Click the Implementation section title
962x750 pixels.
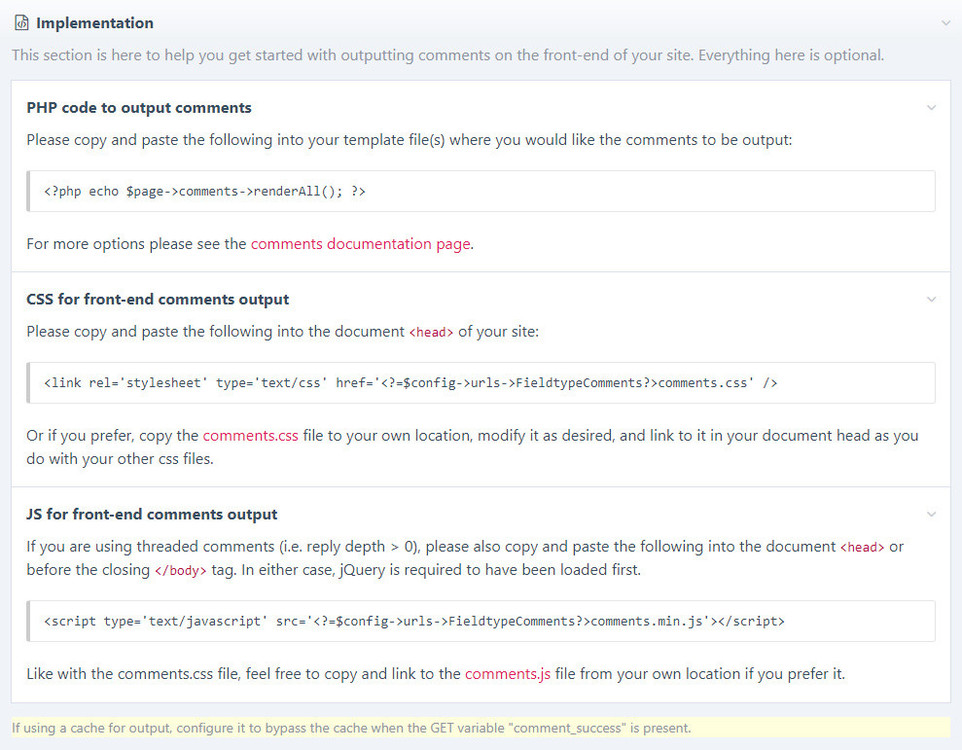coord(95,23)
